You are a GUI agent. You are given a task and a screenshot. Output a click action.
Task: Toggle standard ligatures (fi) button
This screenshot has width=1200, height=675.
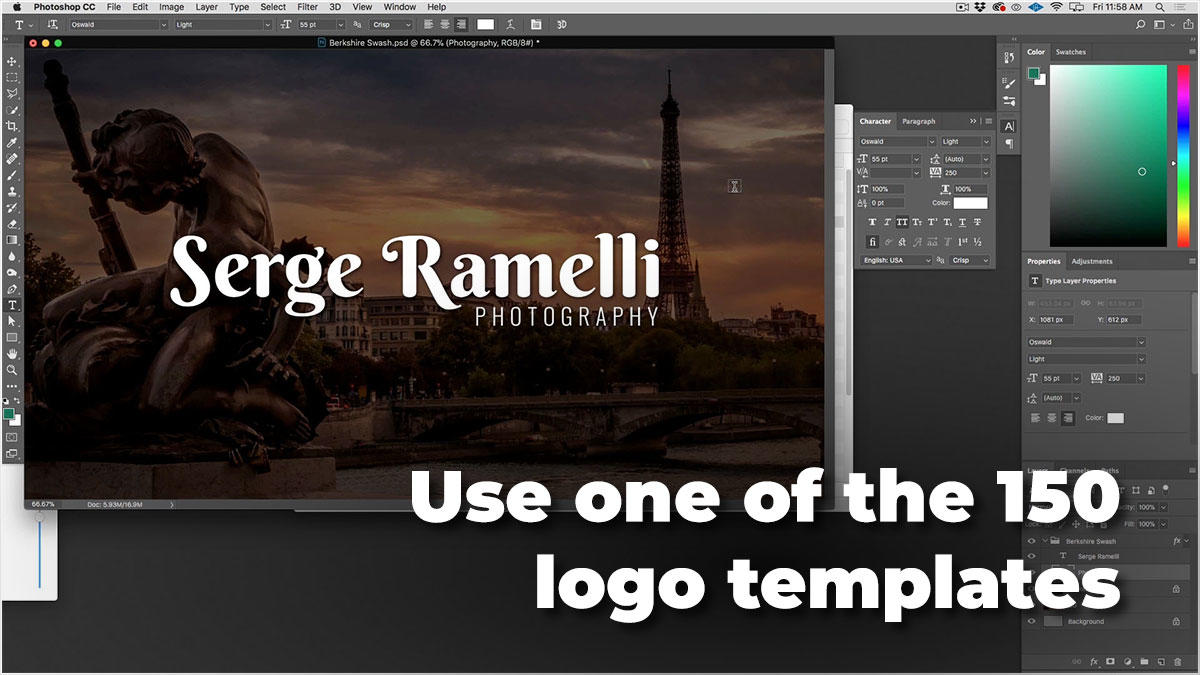(873, 242)
